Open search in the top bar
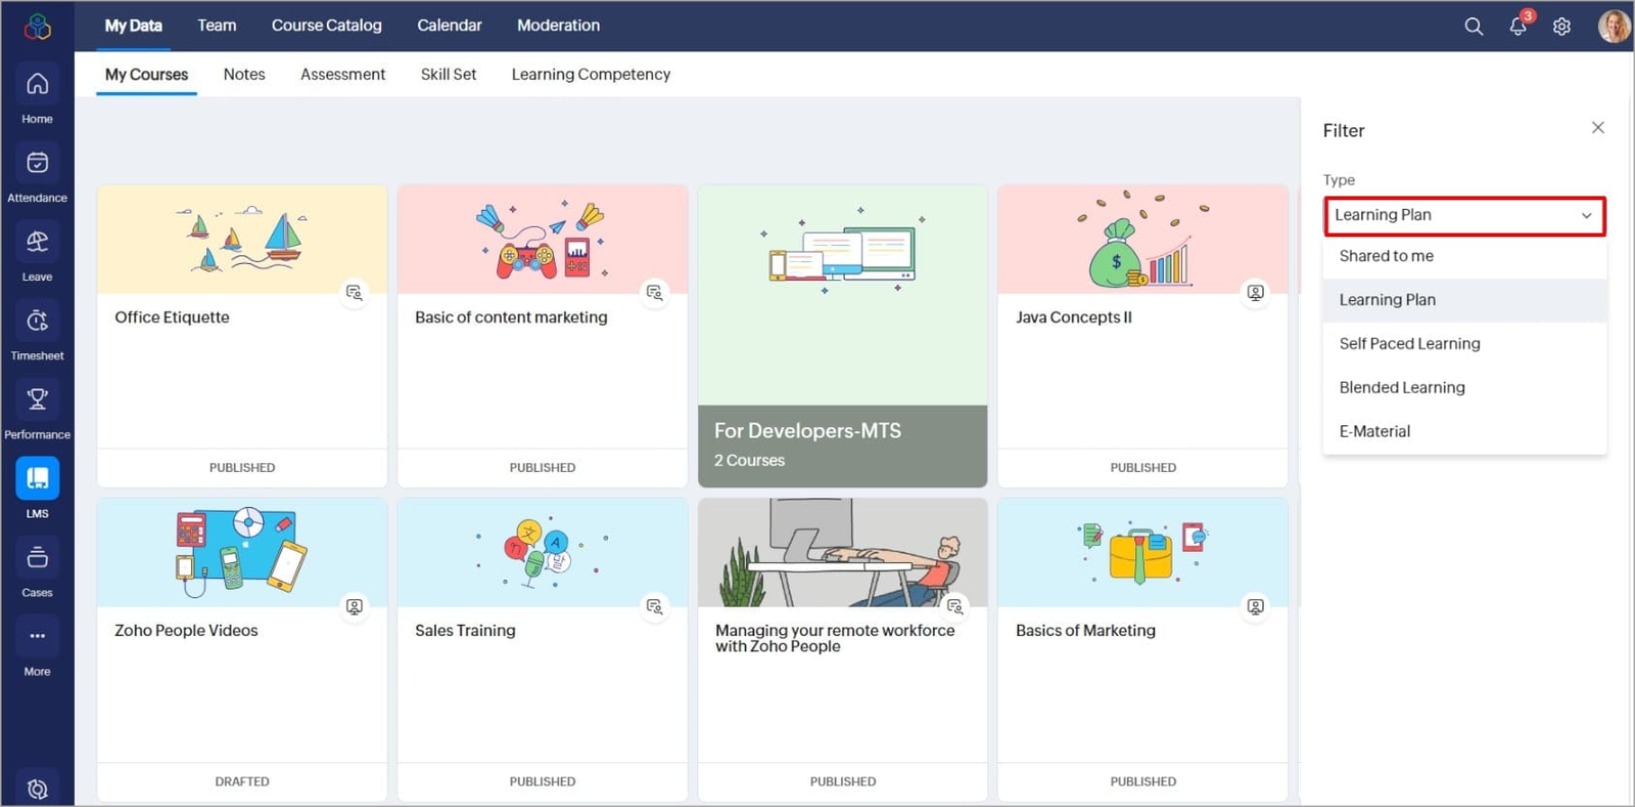The height and width of the screenshot is (807, 1635). [x=1473, y=26]
